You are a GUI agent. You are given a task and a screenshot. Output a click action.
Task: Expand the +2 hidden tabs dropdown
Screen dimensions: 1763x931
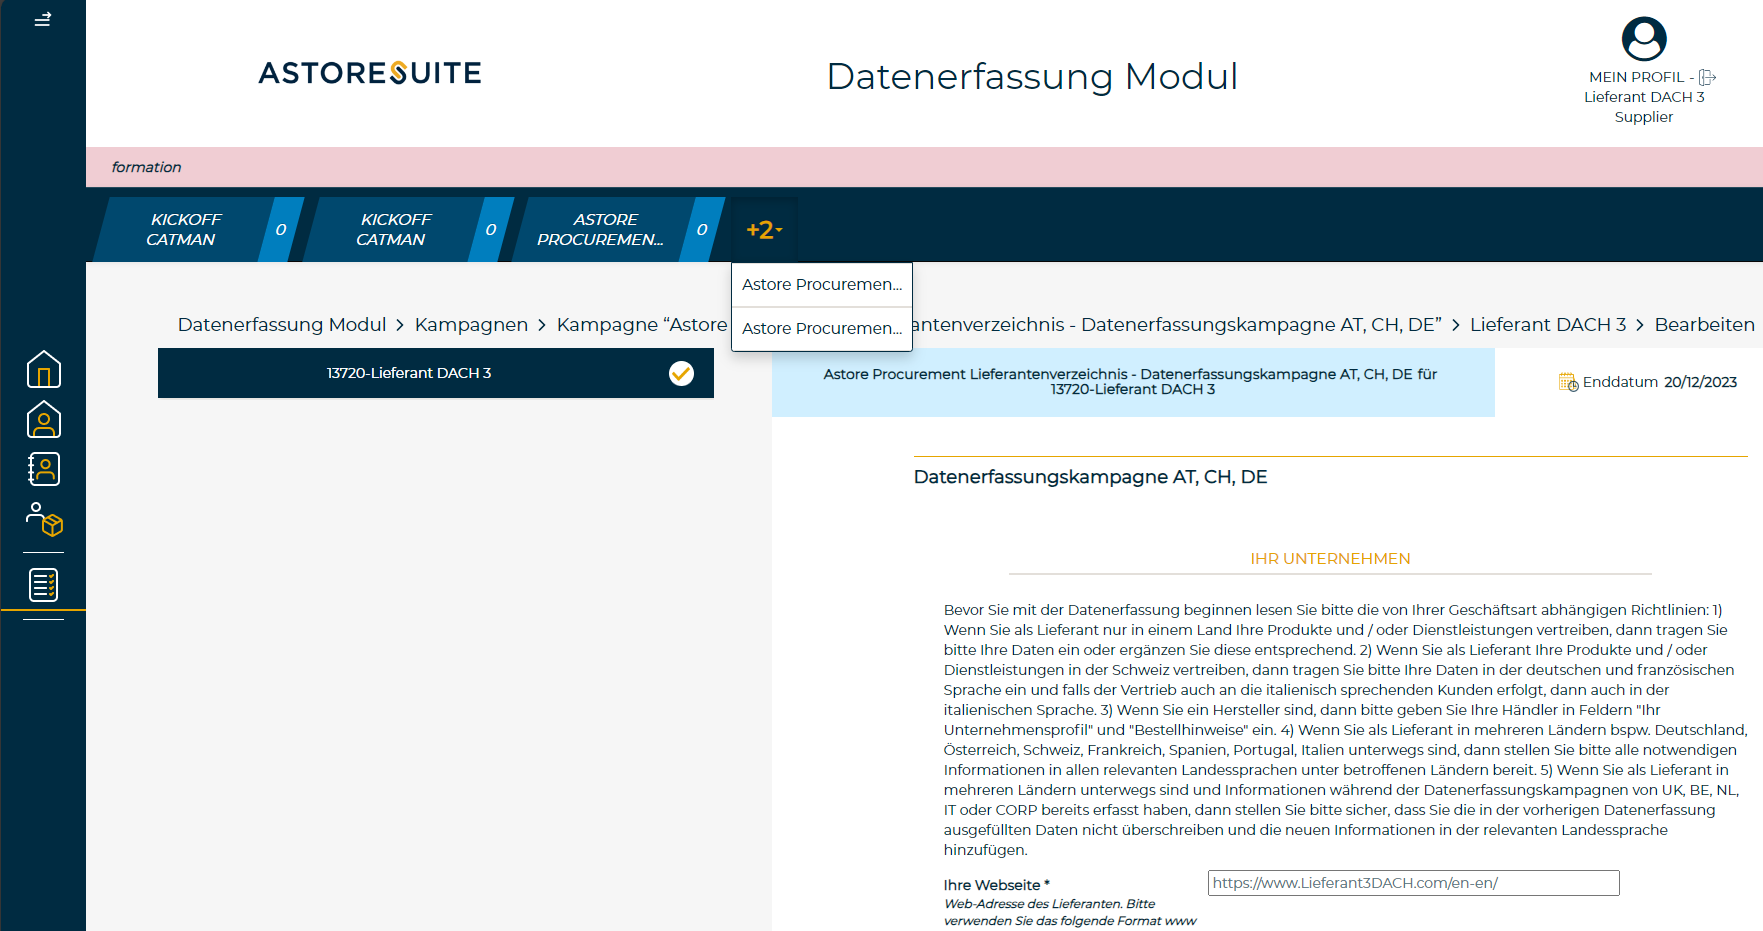[764, 230]
